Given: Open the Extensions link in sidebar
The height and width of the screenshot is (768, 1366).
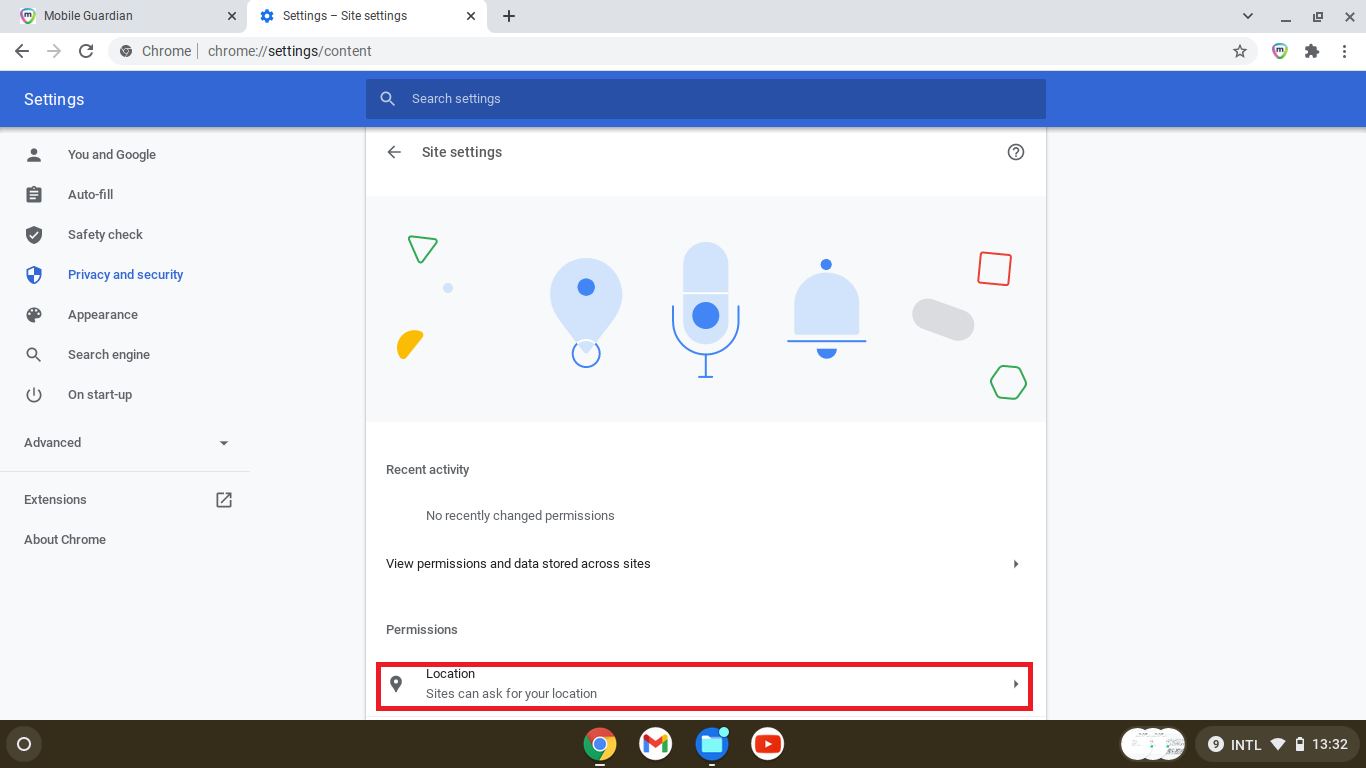Looking at the screenshot, I should pos(125,500).
